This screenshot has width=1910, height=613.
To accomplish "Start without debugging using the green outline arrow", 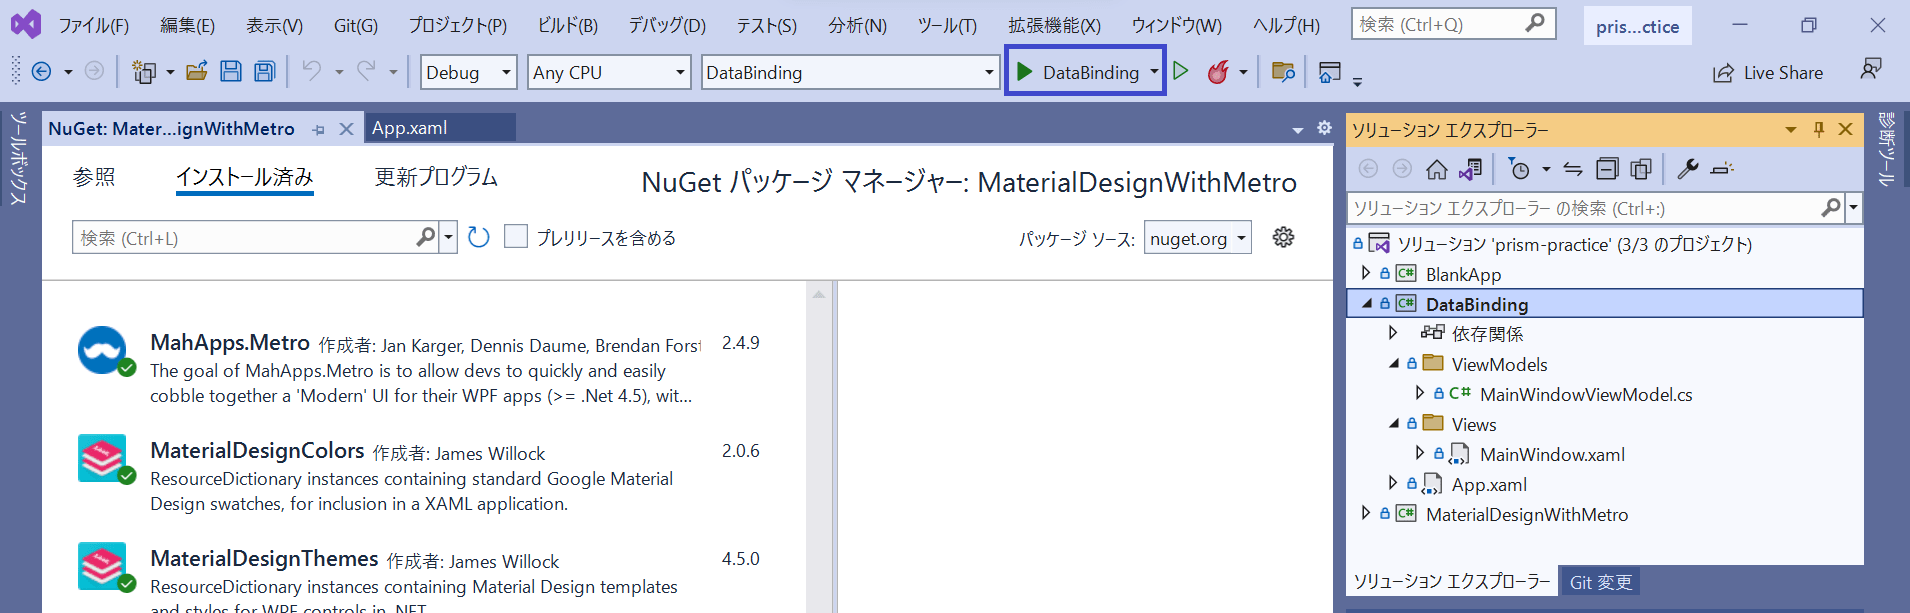I will coord(1181,71).
